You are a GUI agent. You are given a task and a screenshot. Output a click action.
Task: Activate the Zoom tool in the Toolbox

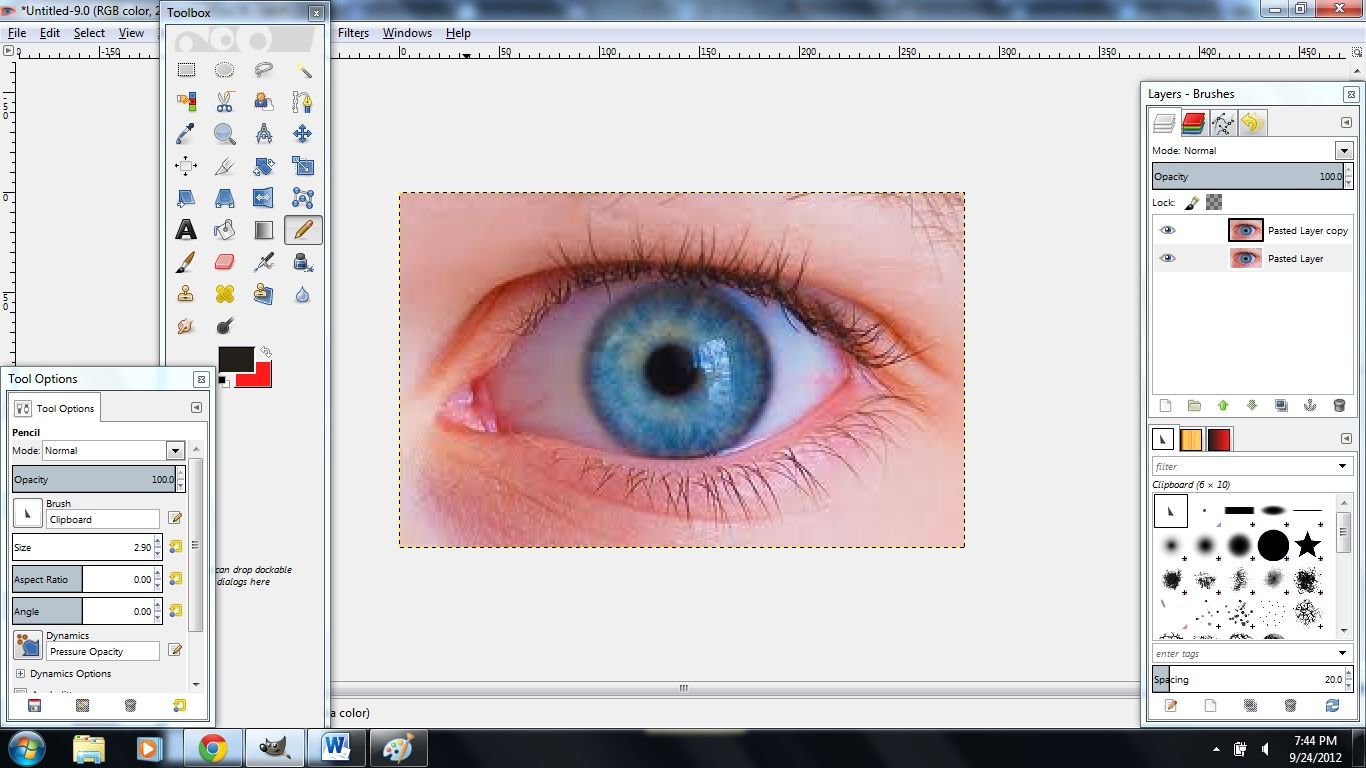point(224,134)
